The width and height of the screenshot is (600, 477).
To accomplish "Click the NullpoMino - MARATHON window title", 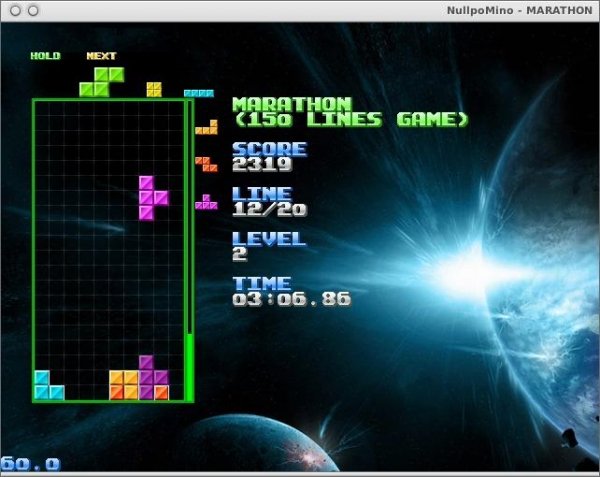I will point(520,10).
